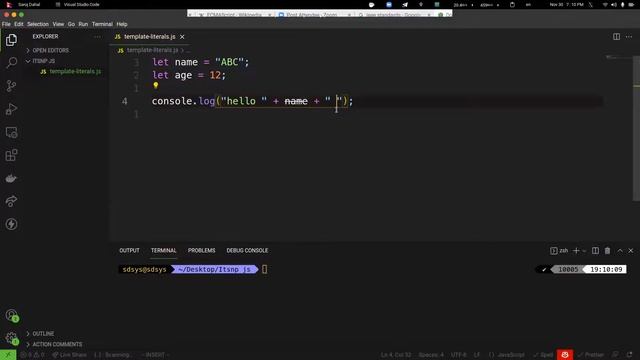Open the Go menu
Screen dimensions: 640x360
[x=71, y=24]
